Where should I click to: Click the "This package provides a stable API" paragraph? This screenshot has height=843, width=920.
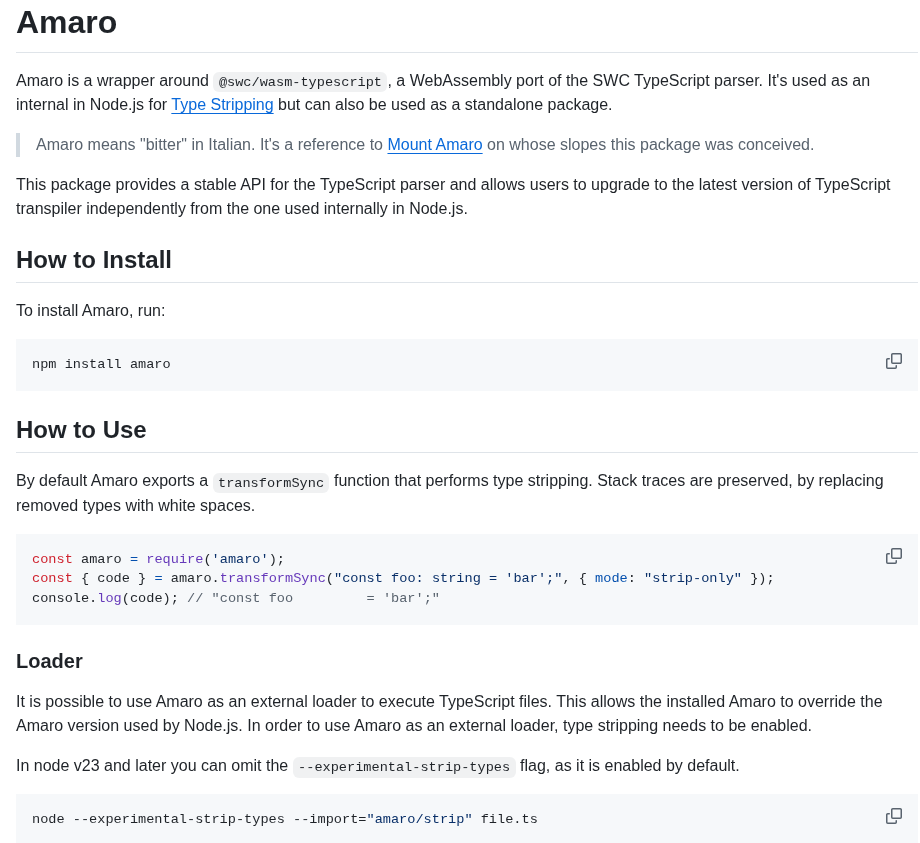[x=453, y=197]
